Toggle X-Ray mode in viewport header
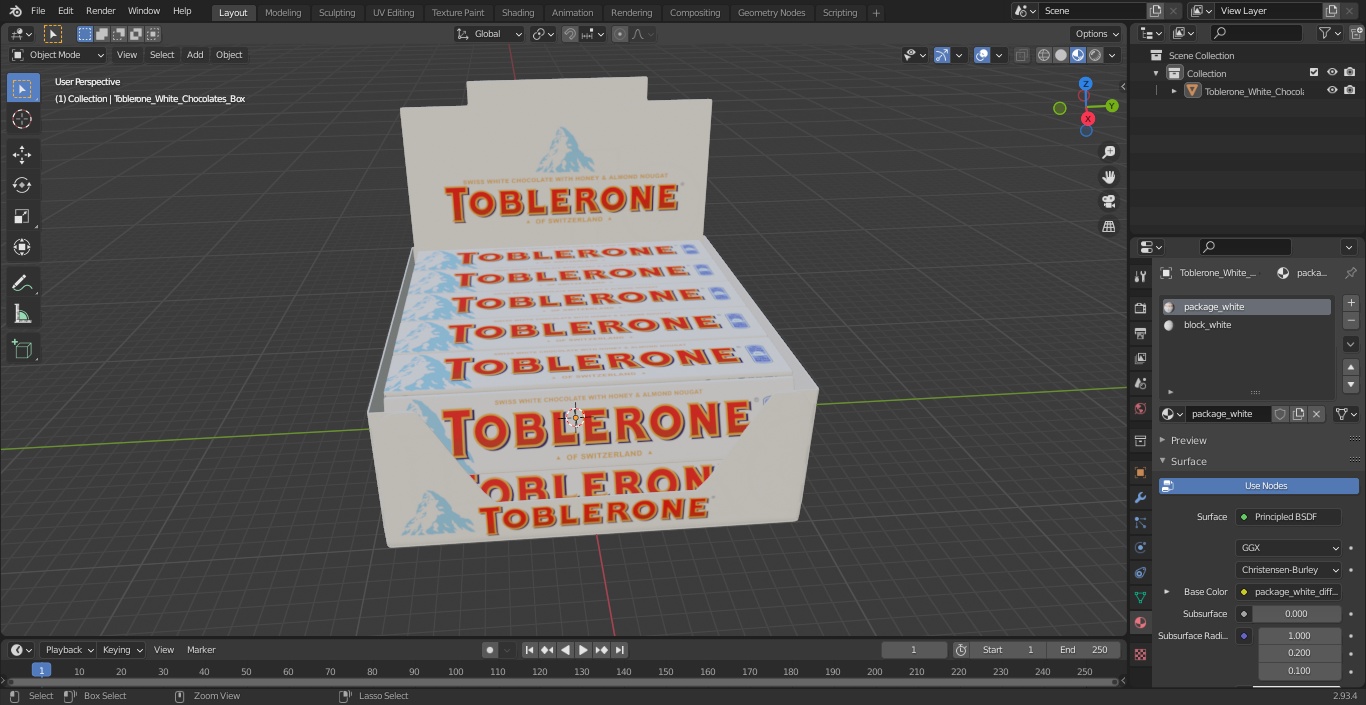This screenshot has height=705, width=1366. point(1021,55)
